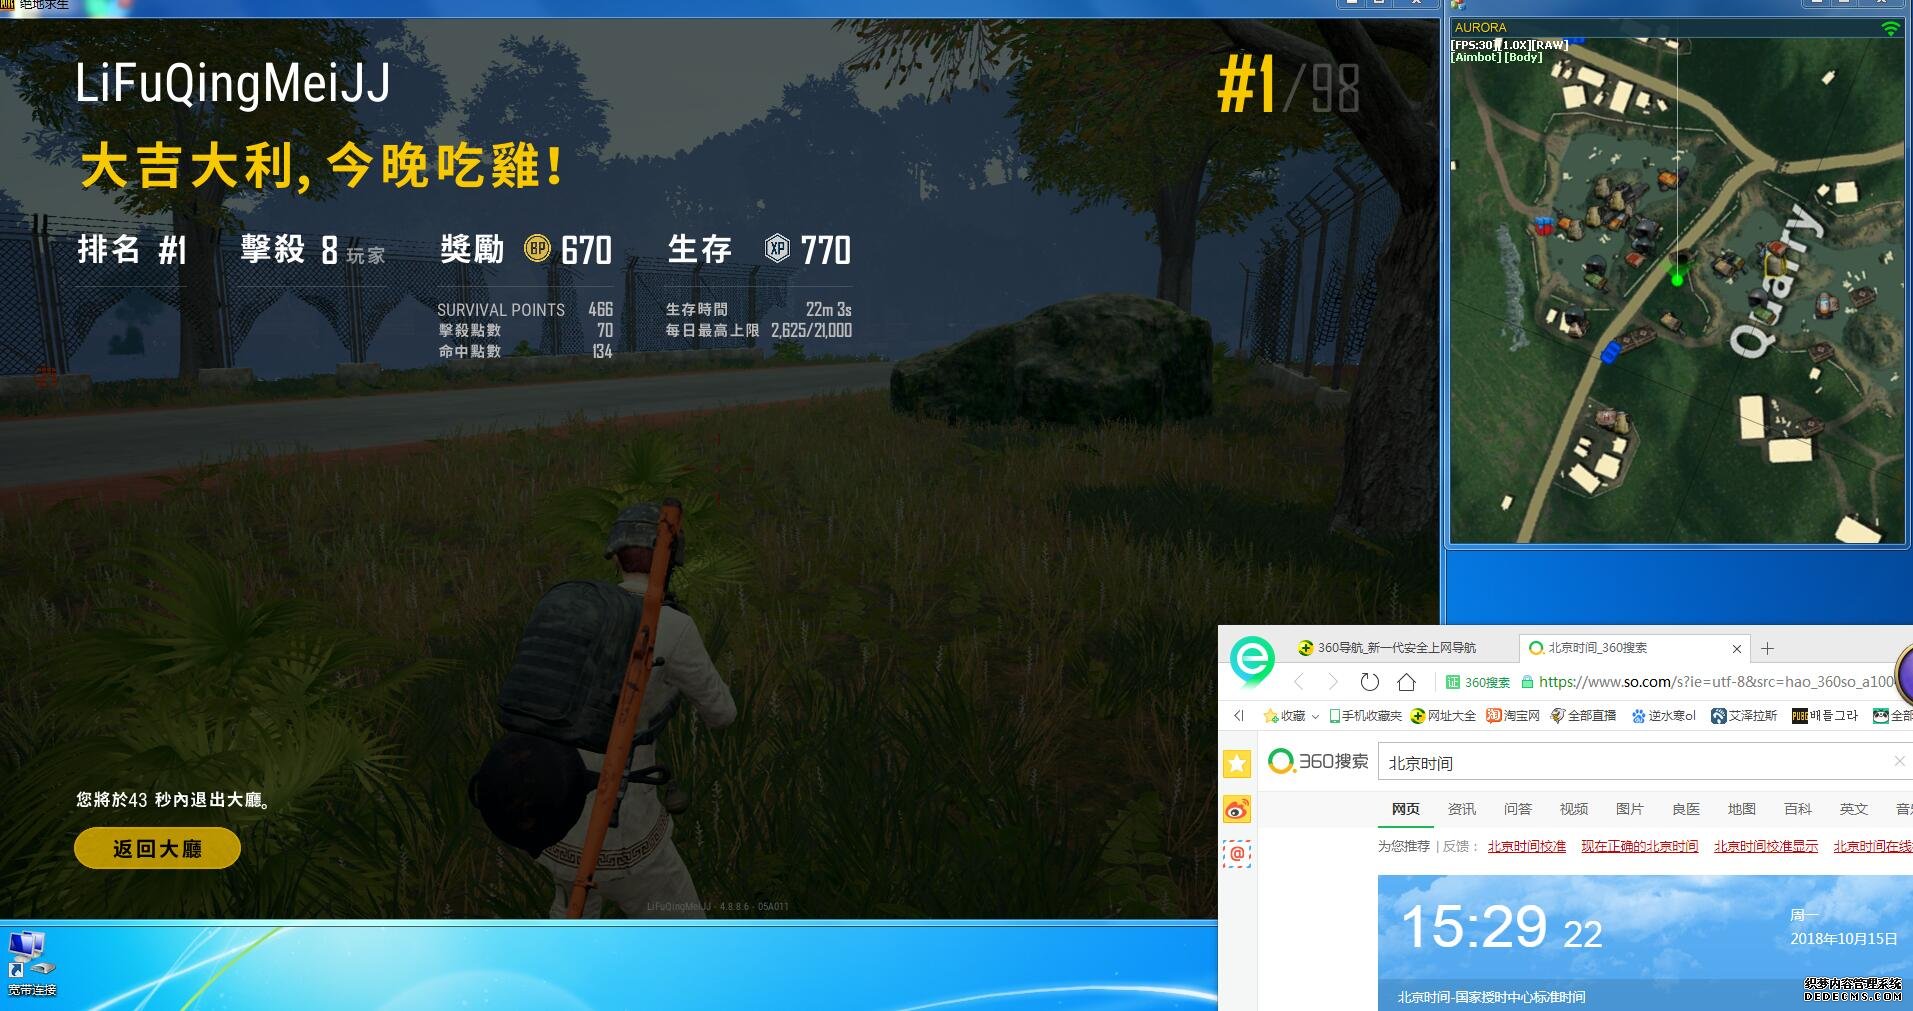The height and width of the screenshot is (1011, 1913).
Task: Select the 问答 search tab
Action: pos(1517,809)
